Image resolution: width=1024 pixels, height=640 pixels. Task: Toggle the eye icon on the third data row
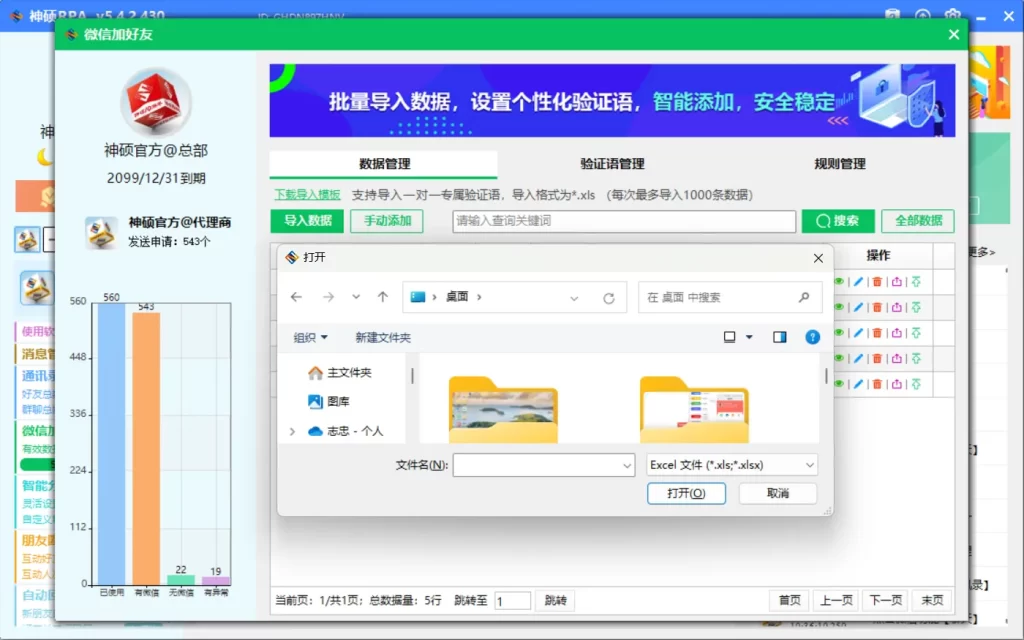(838, 332)
